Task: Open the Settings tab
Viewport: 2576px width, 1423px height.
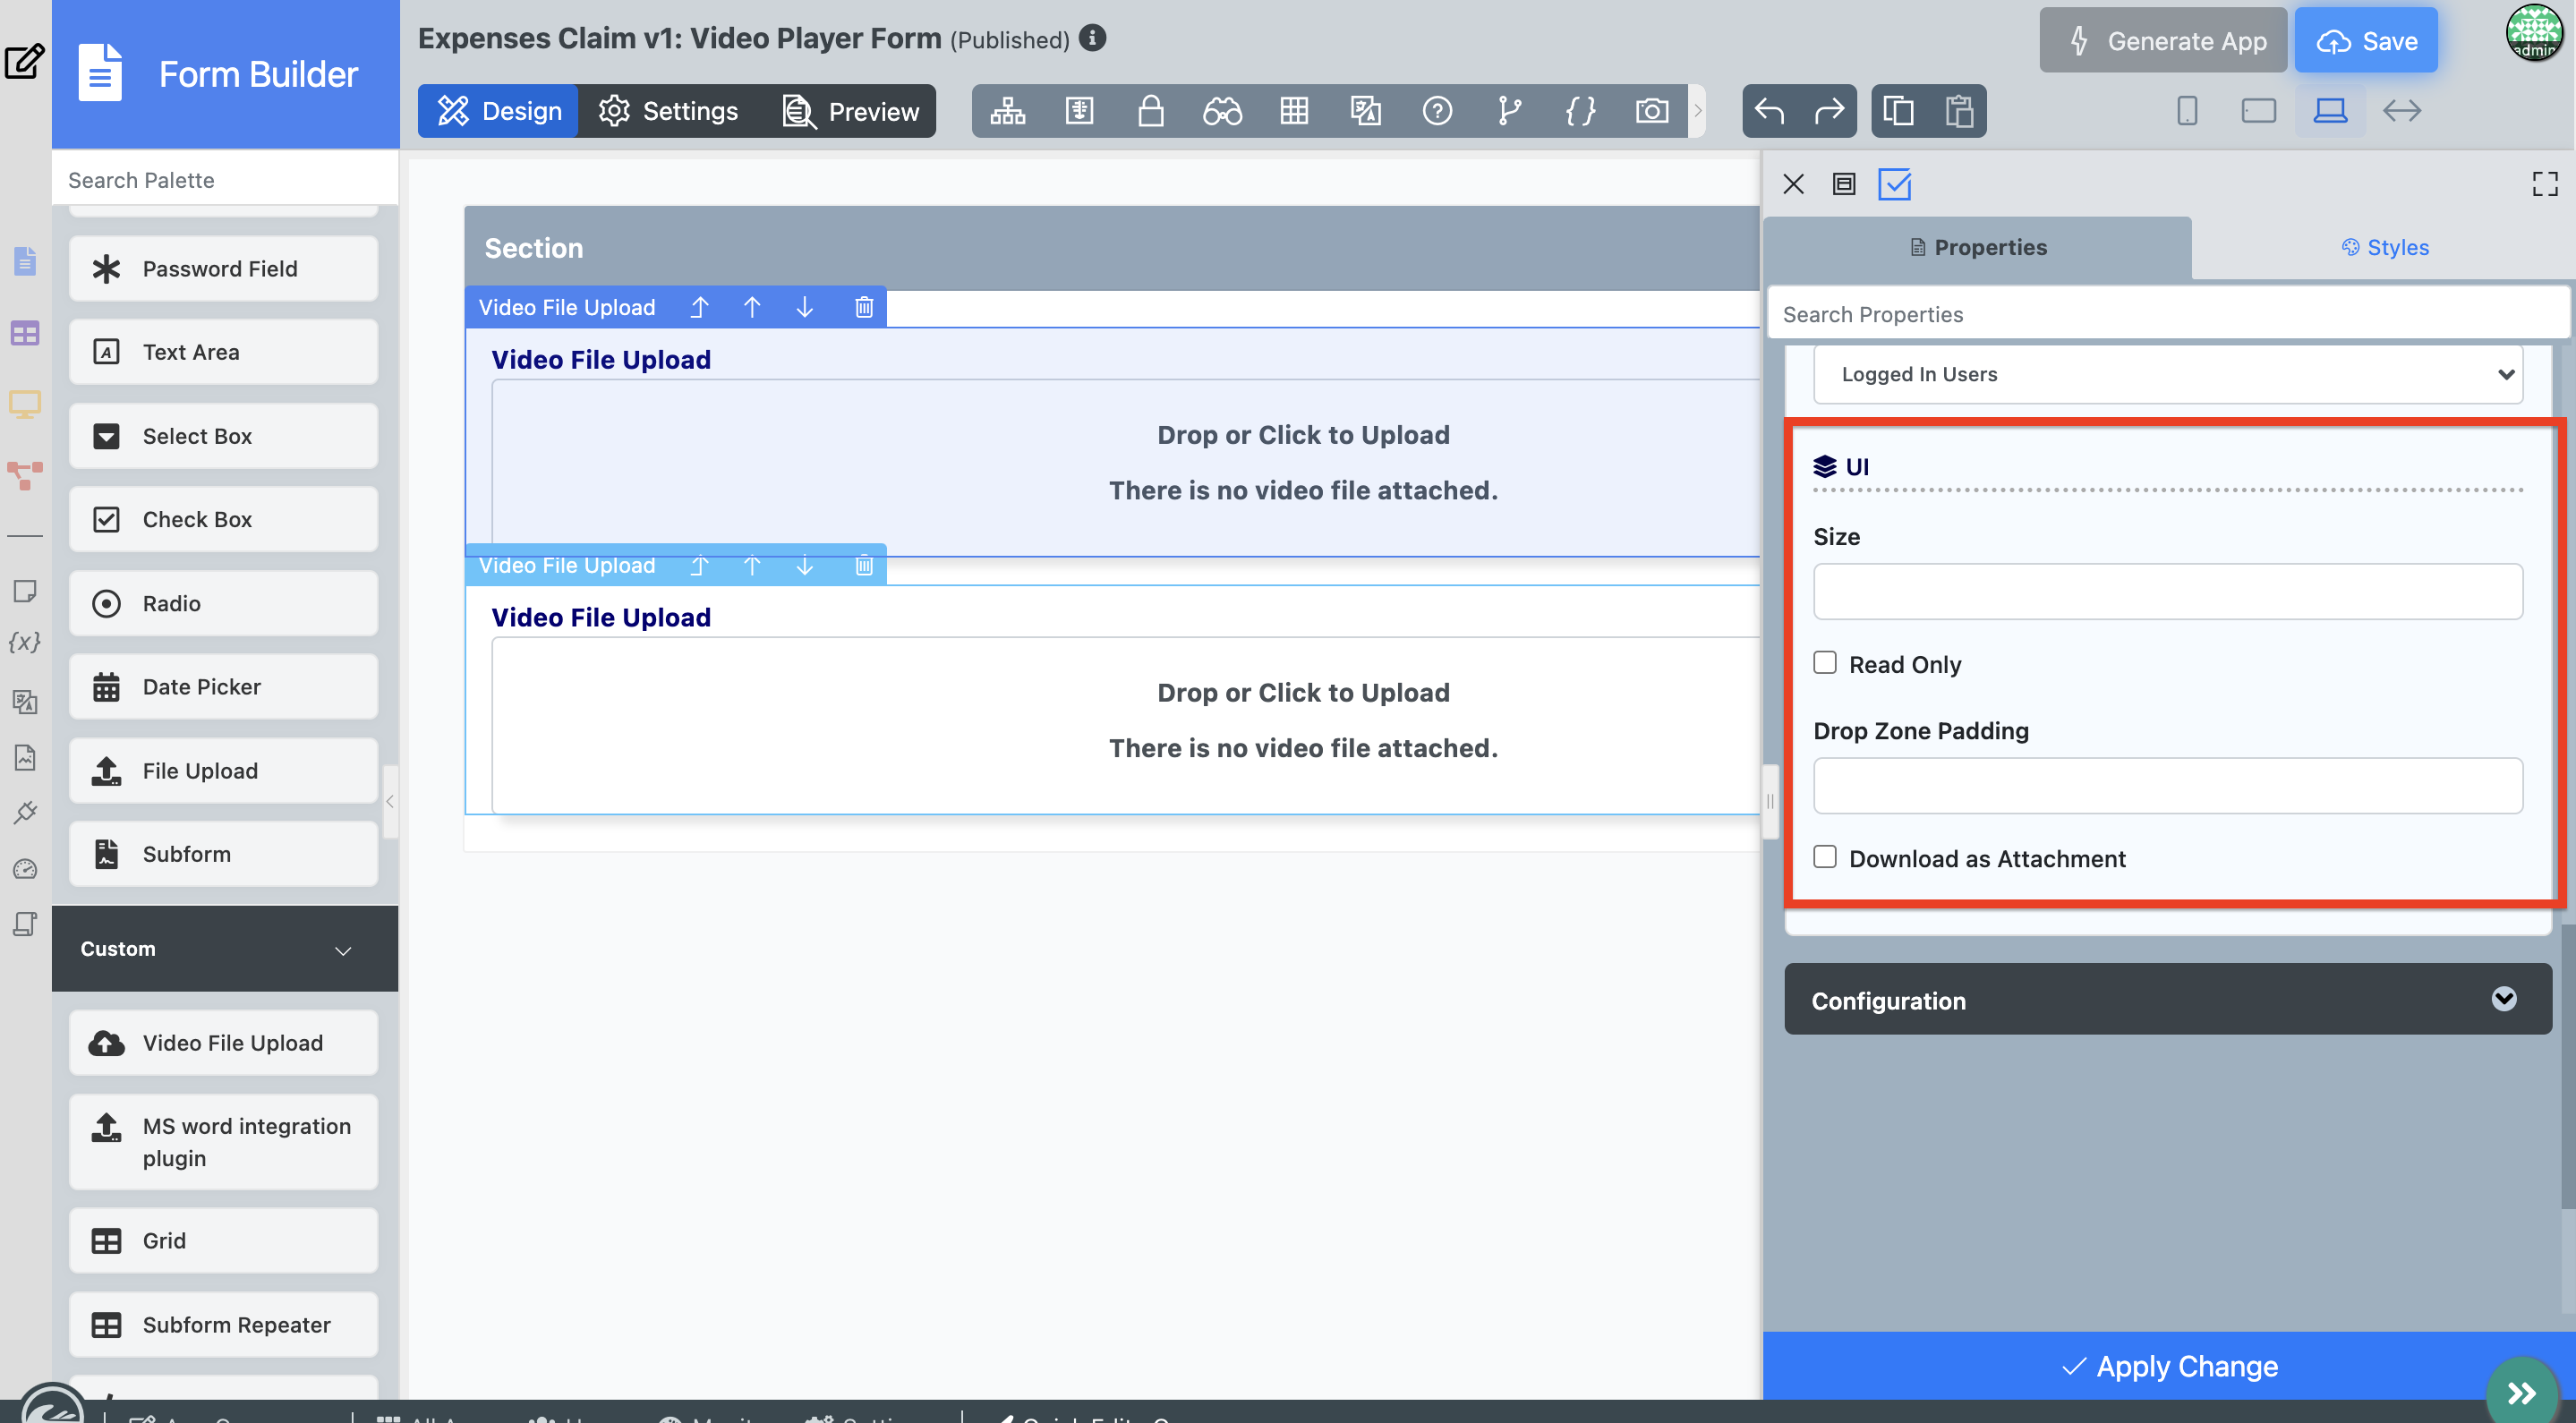Action: (x=668, y=111)
